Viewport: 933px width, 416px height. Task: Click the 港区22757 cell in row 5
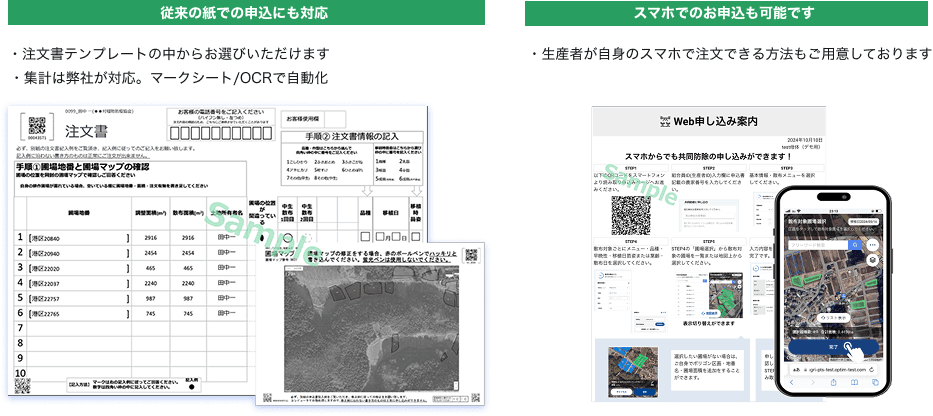pos(79,298)
